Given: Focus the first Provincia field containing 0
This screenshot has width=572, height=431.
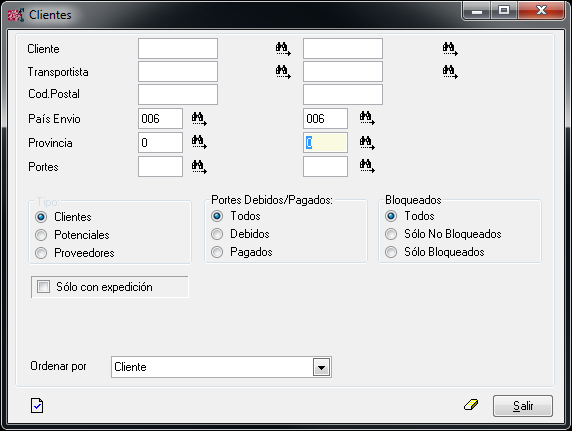Looking at the screenshot, I should pyautogui.click(x=161, y=143).
